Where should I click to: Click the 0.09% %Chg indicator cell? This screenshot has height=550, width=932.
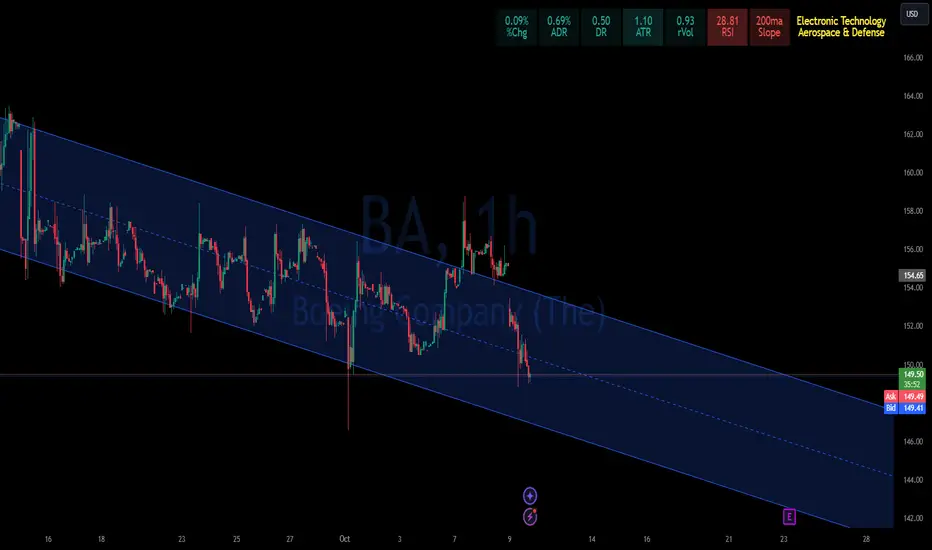517,27
